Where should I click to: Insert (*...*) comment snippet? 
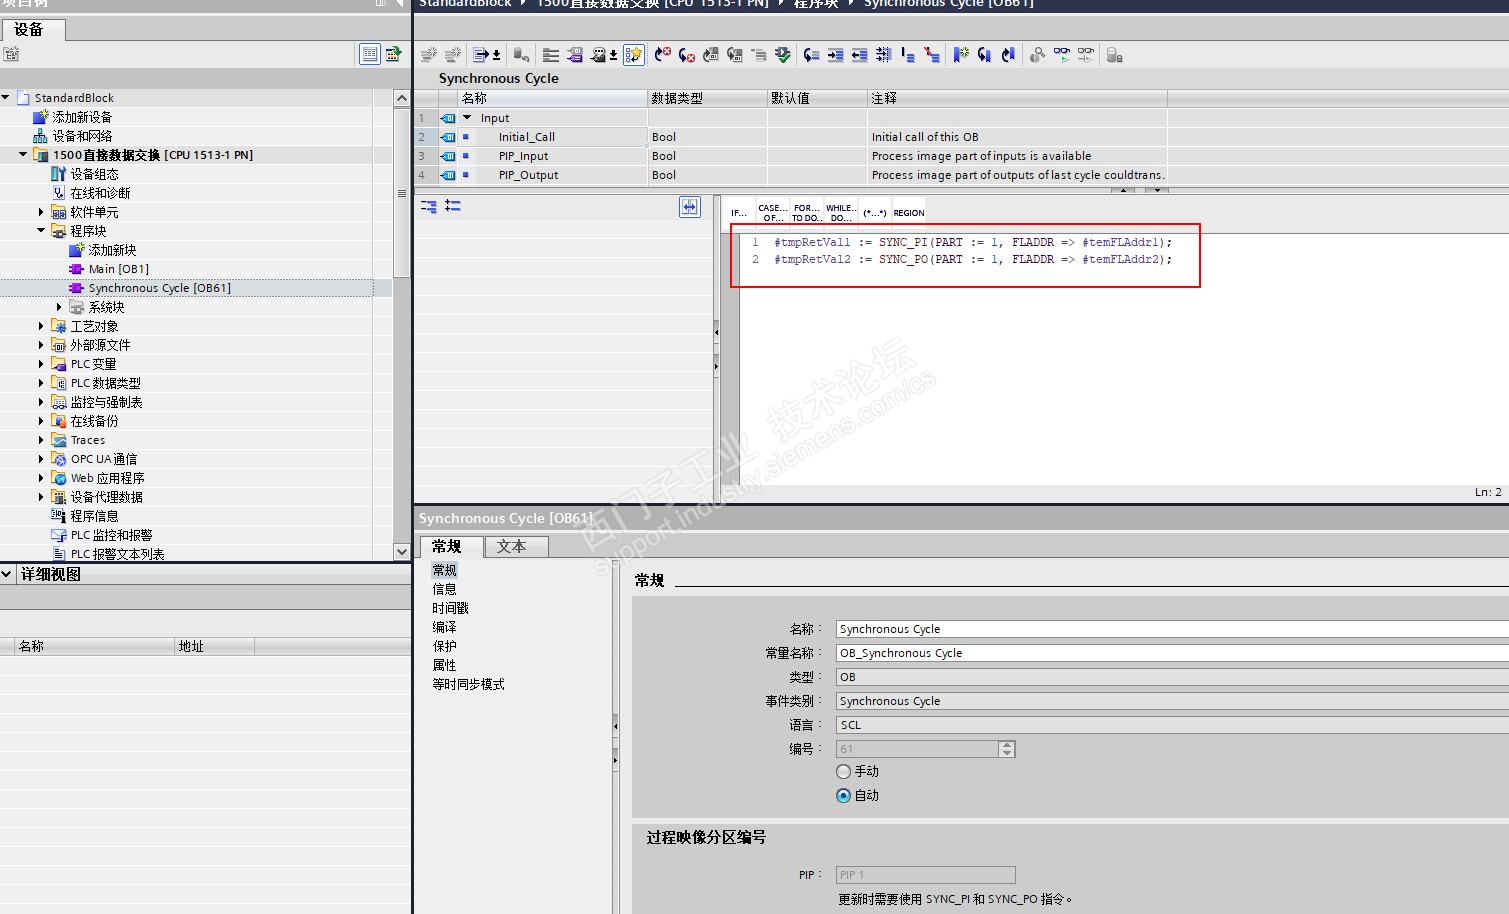875,213
